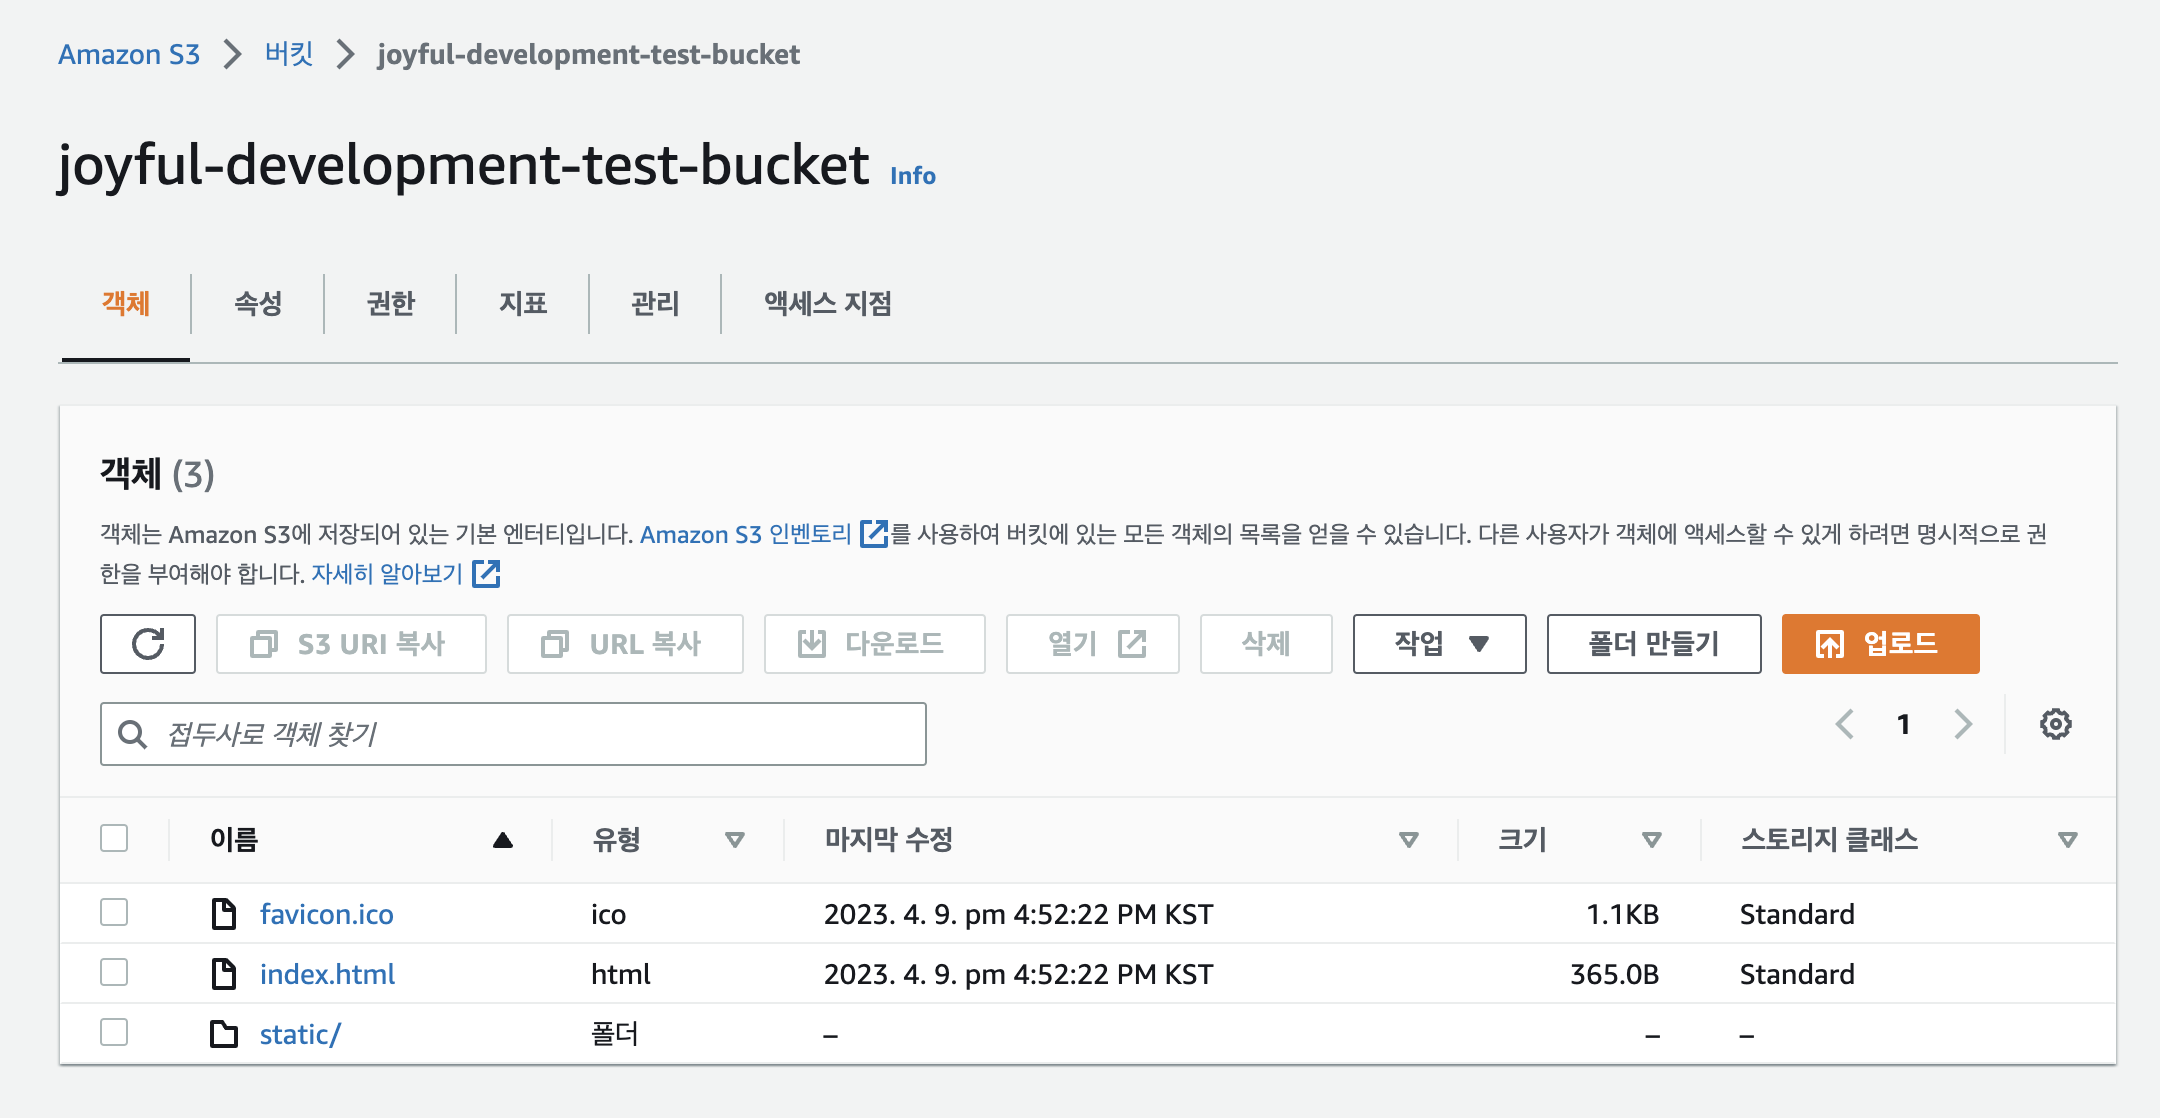Click Amazon S3 breadcrumb link
2160x1118 pixels.
tap(129, 54)
